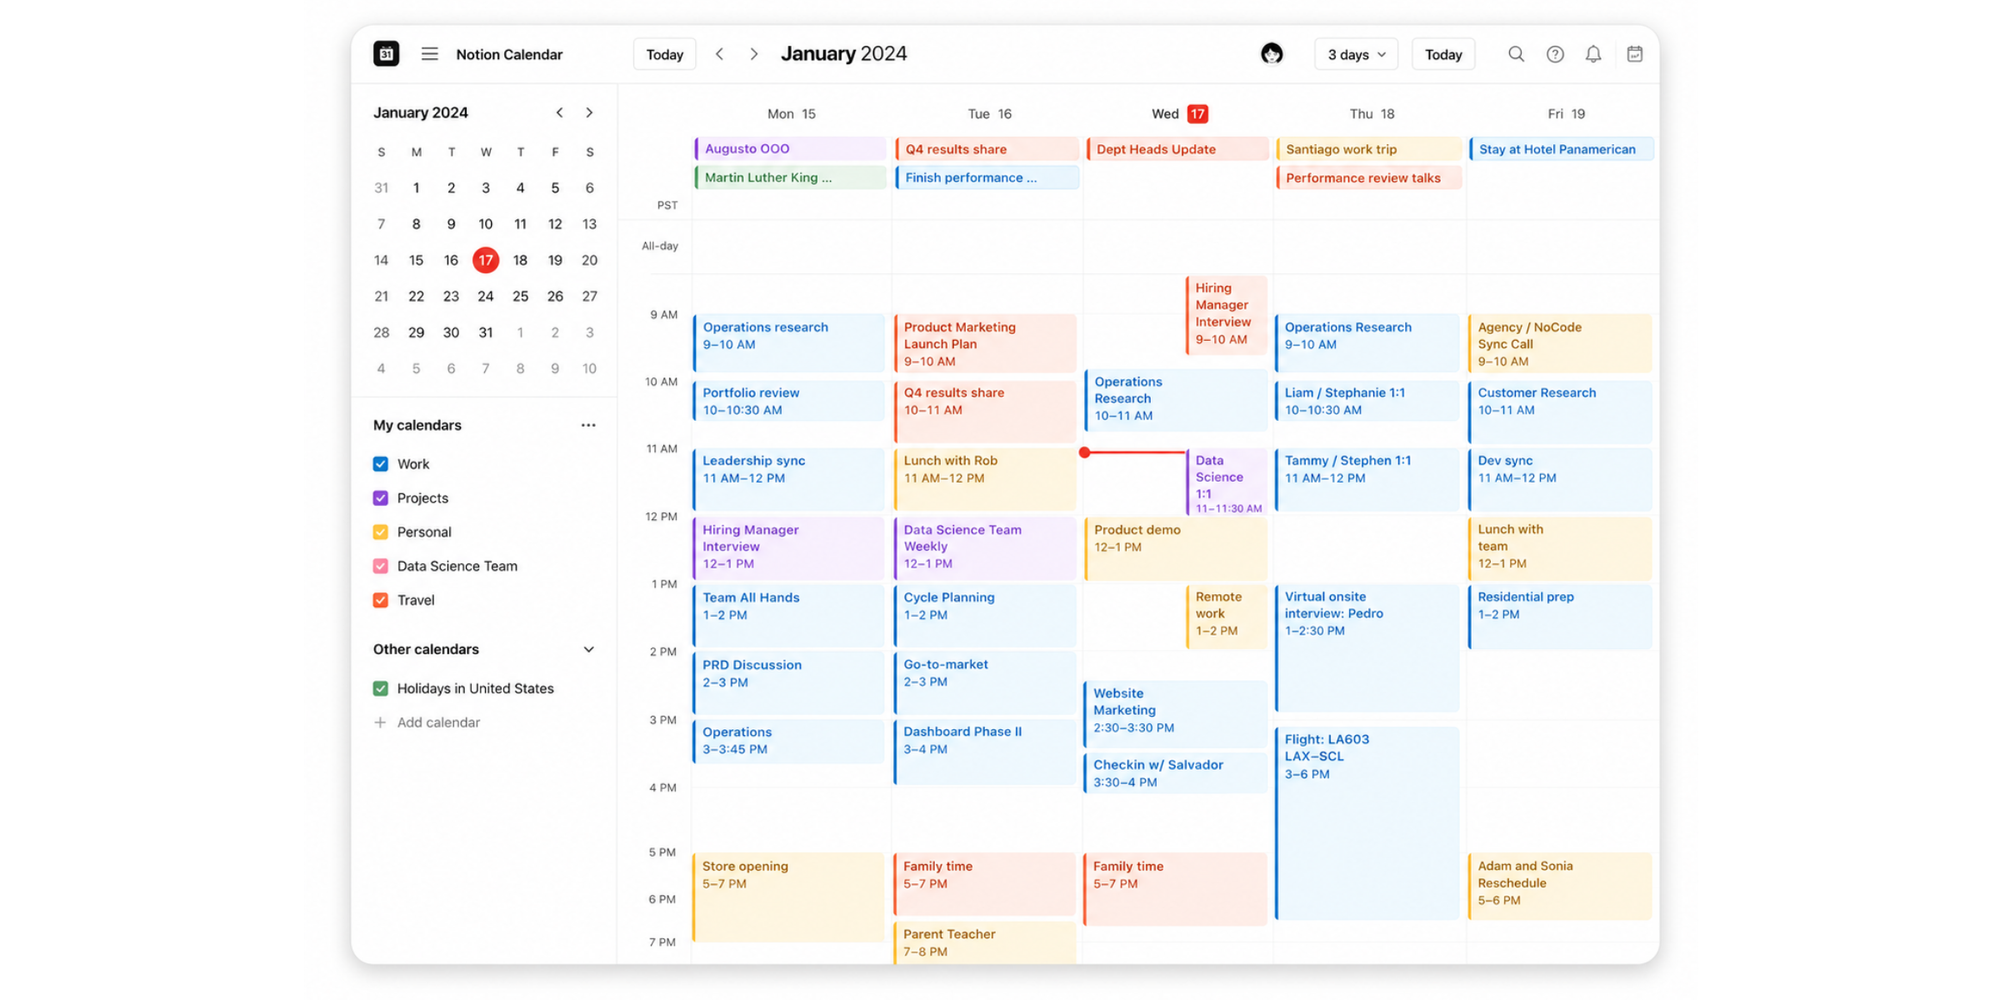Viewport: 2000px width, 1000px height.
Task: Click the Add calendar link
Action: (x=438, y=722)
